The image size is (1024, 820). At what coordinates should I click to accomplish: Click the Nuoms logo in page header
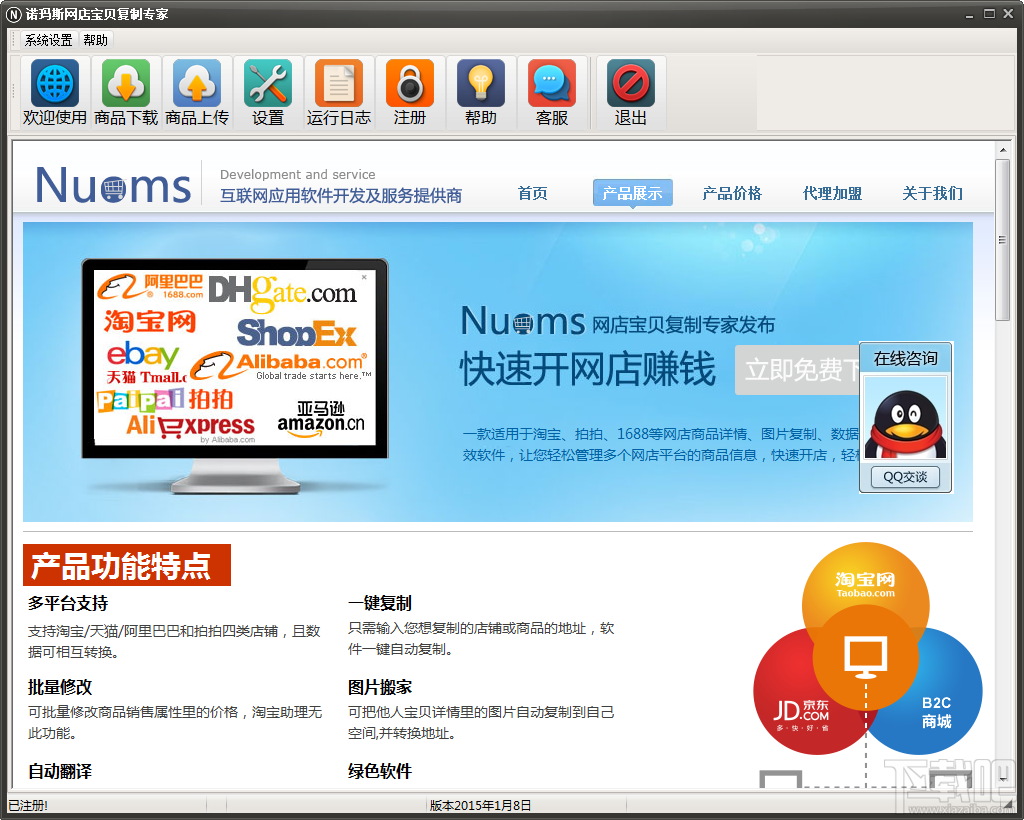coord(113,185)
